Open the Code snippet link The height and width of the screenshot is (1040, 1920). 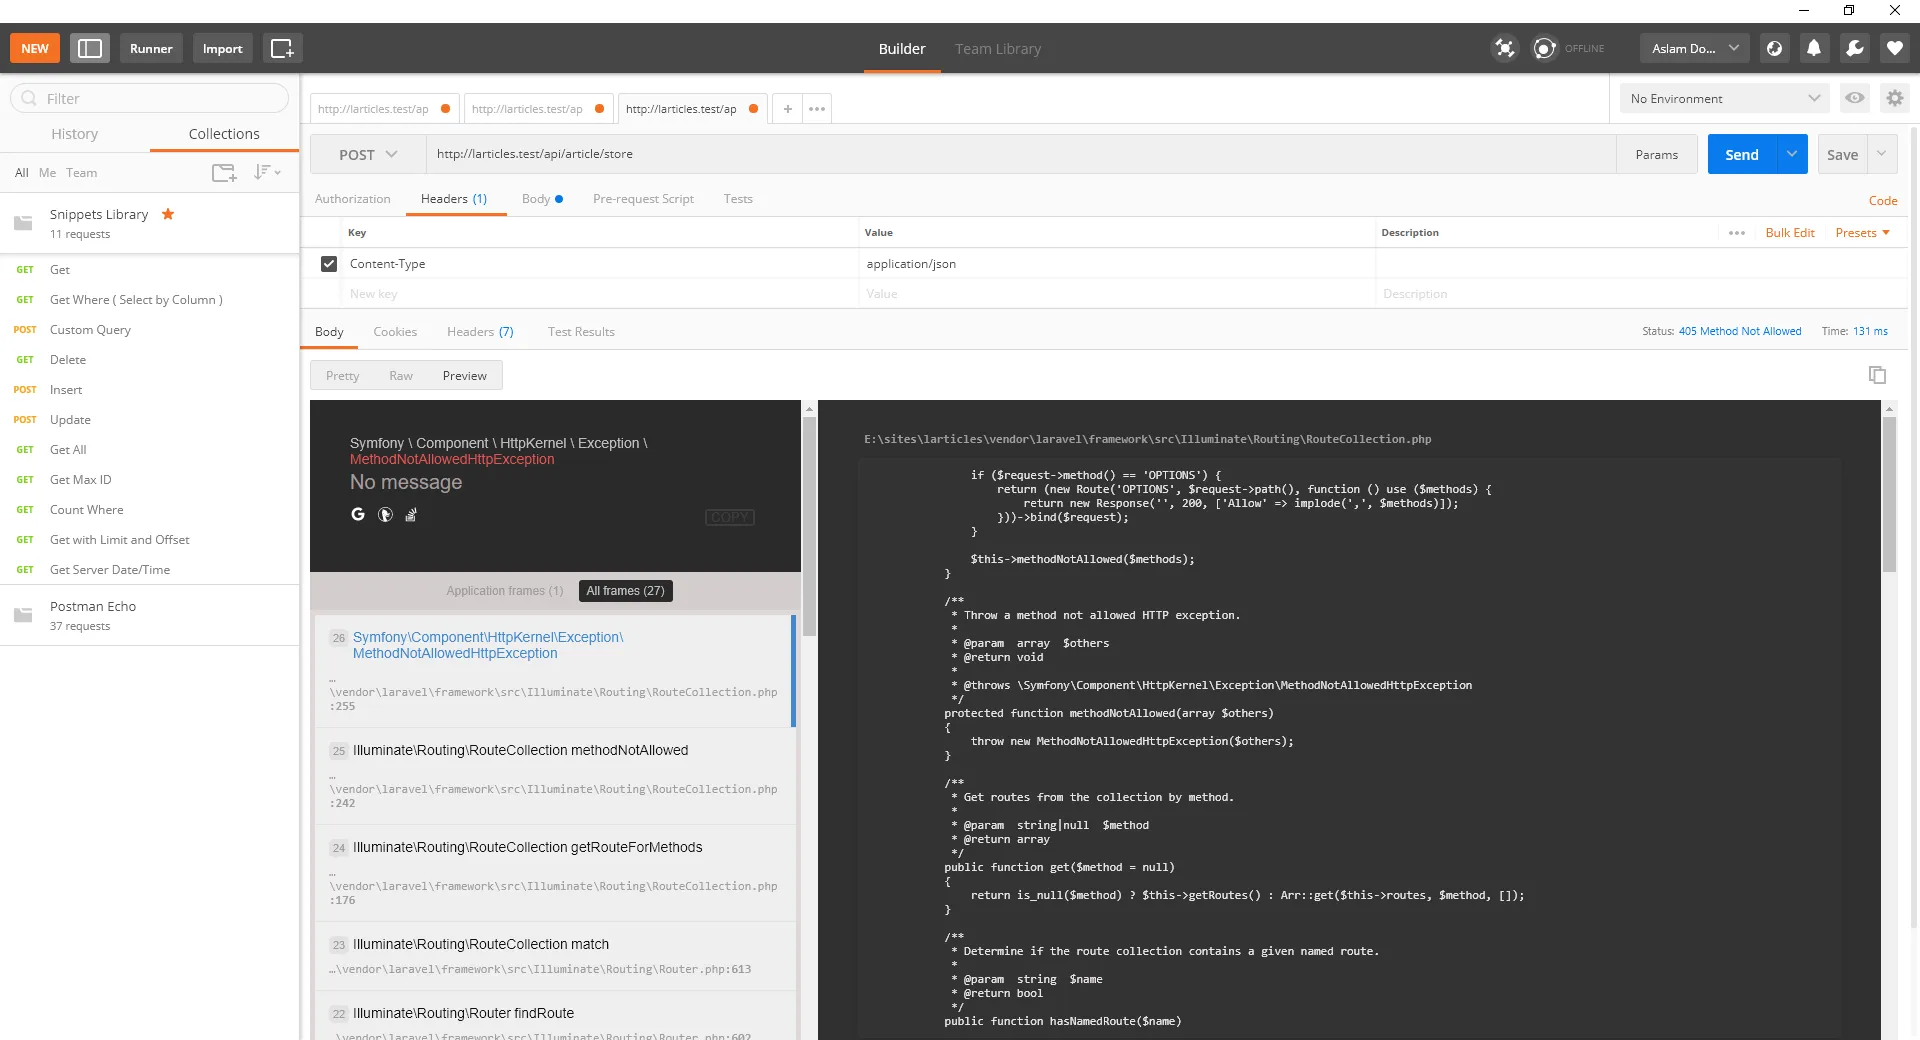(1883, 201)
